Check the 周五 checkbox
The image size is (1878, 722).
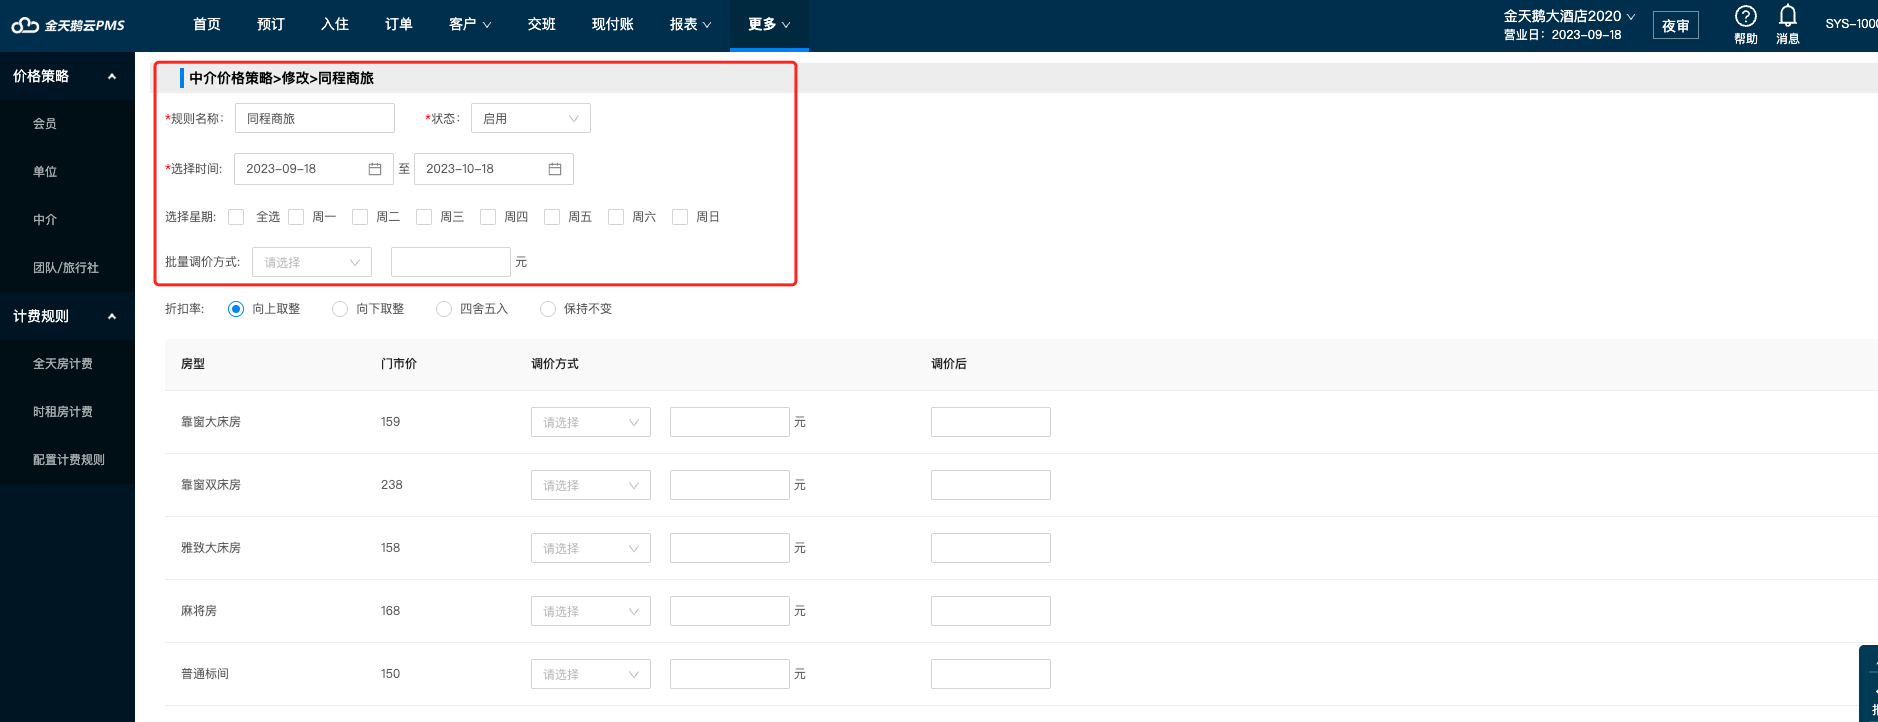pyautogui.click(x=552, y=217)
